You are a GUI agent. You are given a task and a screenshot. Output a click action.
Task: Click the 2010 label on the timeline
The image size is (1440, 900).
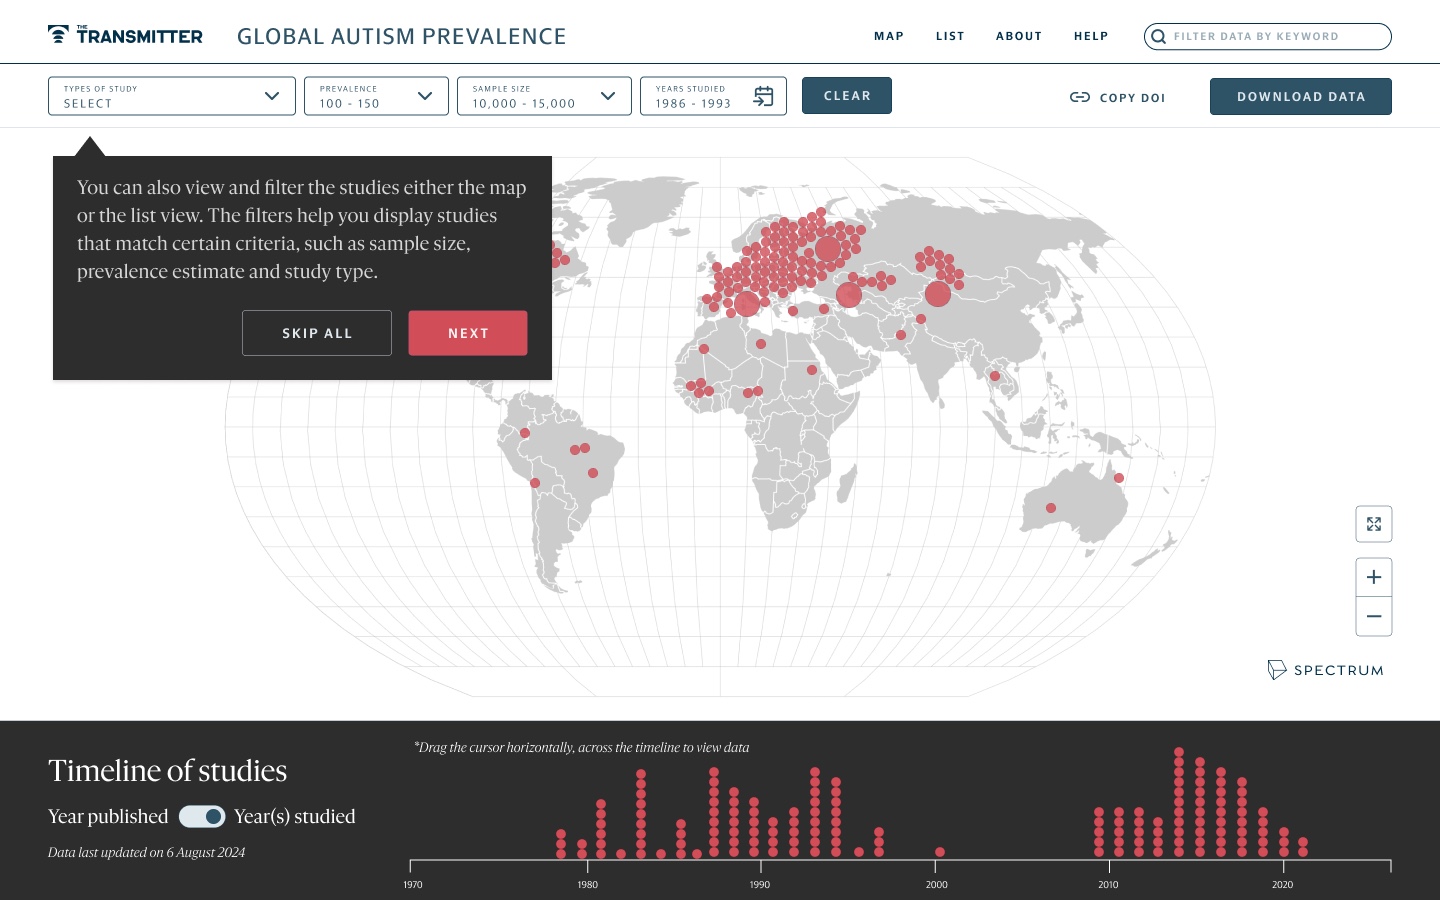[x=1108, y=885]
